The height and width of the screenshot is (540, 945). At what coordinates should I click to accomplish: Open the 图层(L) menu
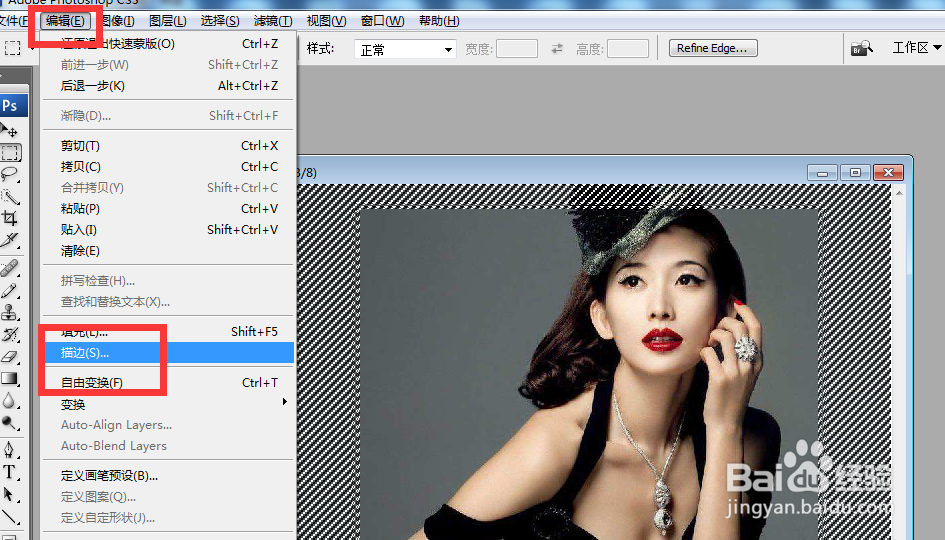coord(168,21)
